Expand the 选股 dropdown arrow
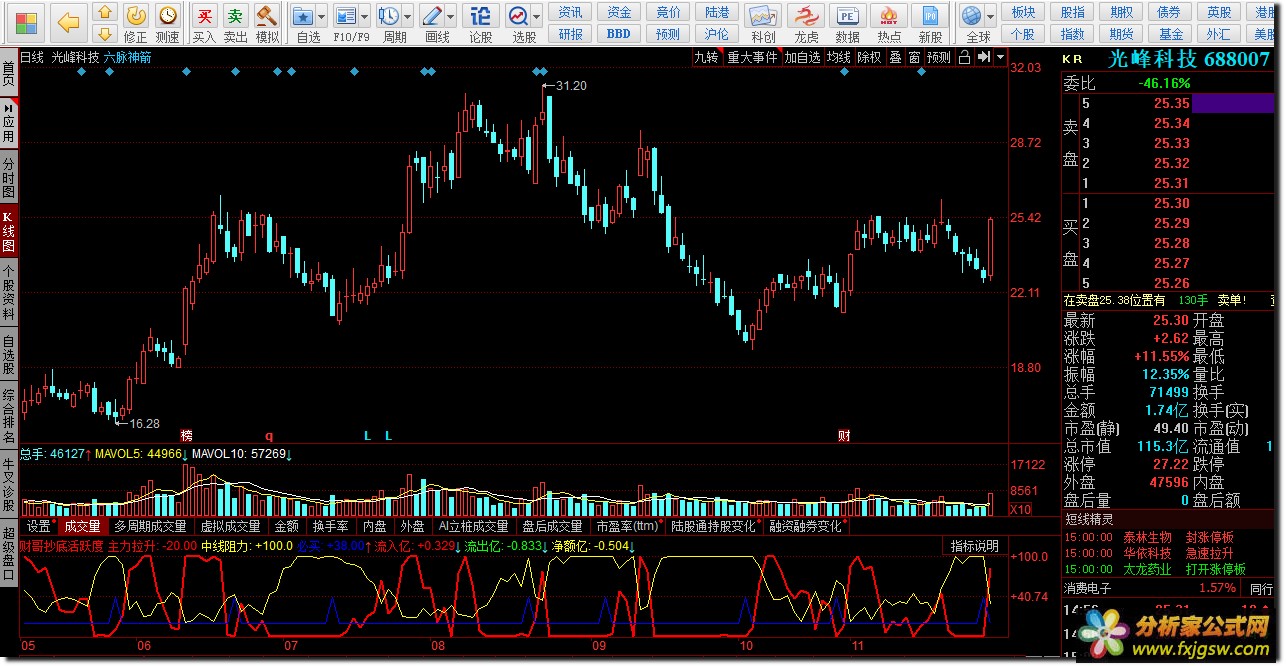 click(x=537, y=16)
